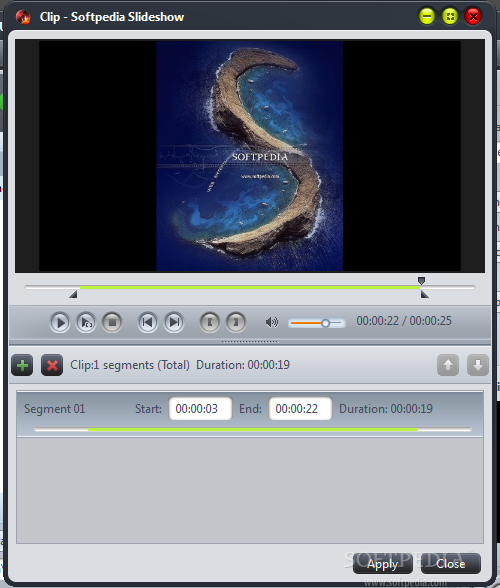Click the Apply button

[383, 564]
